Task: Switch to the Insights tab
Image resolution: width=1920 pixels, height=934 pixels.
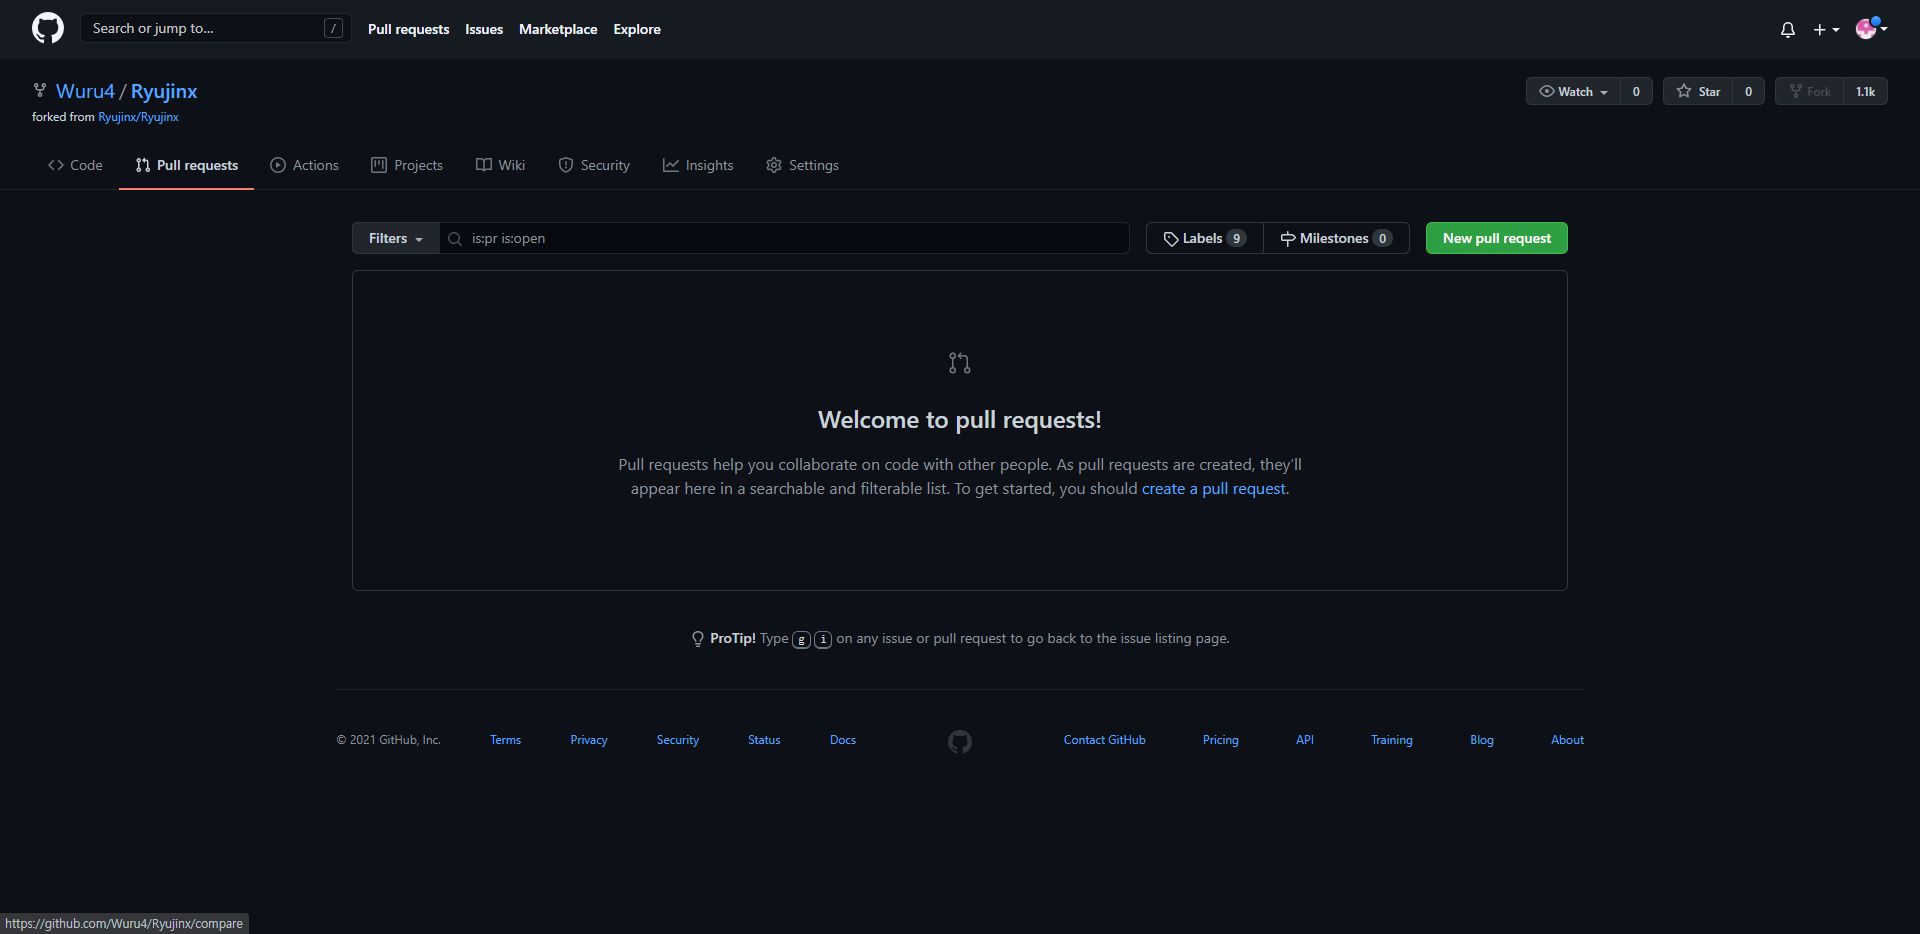Action: [x=698, y=165]
